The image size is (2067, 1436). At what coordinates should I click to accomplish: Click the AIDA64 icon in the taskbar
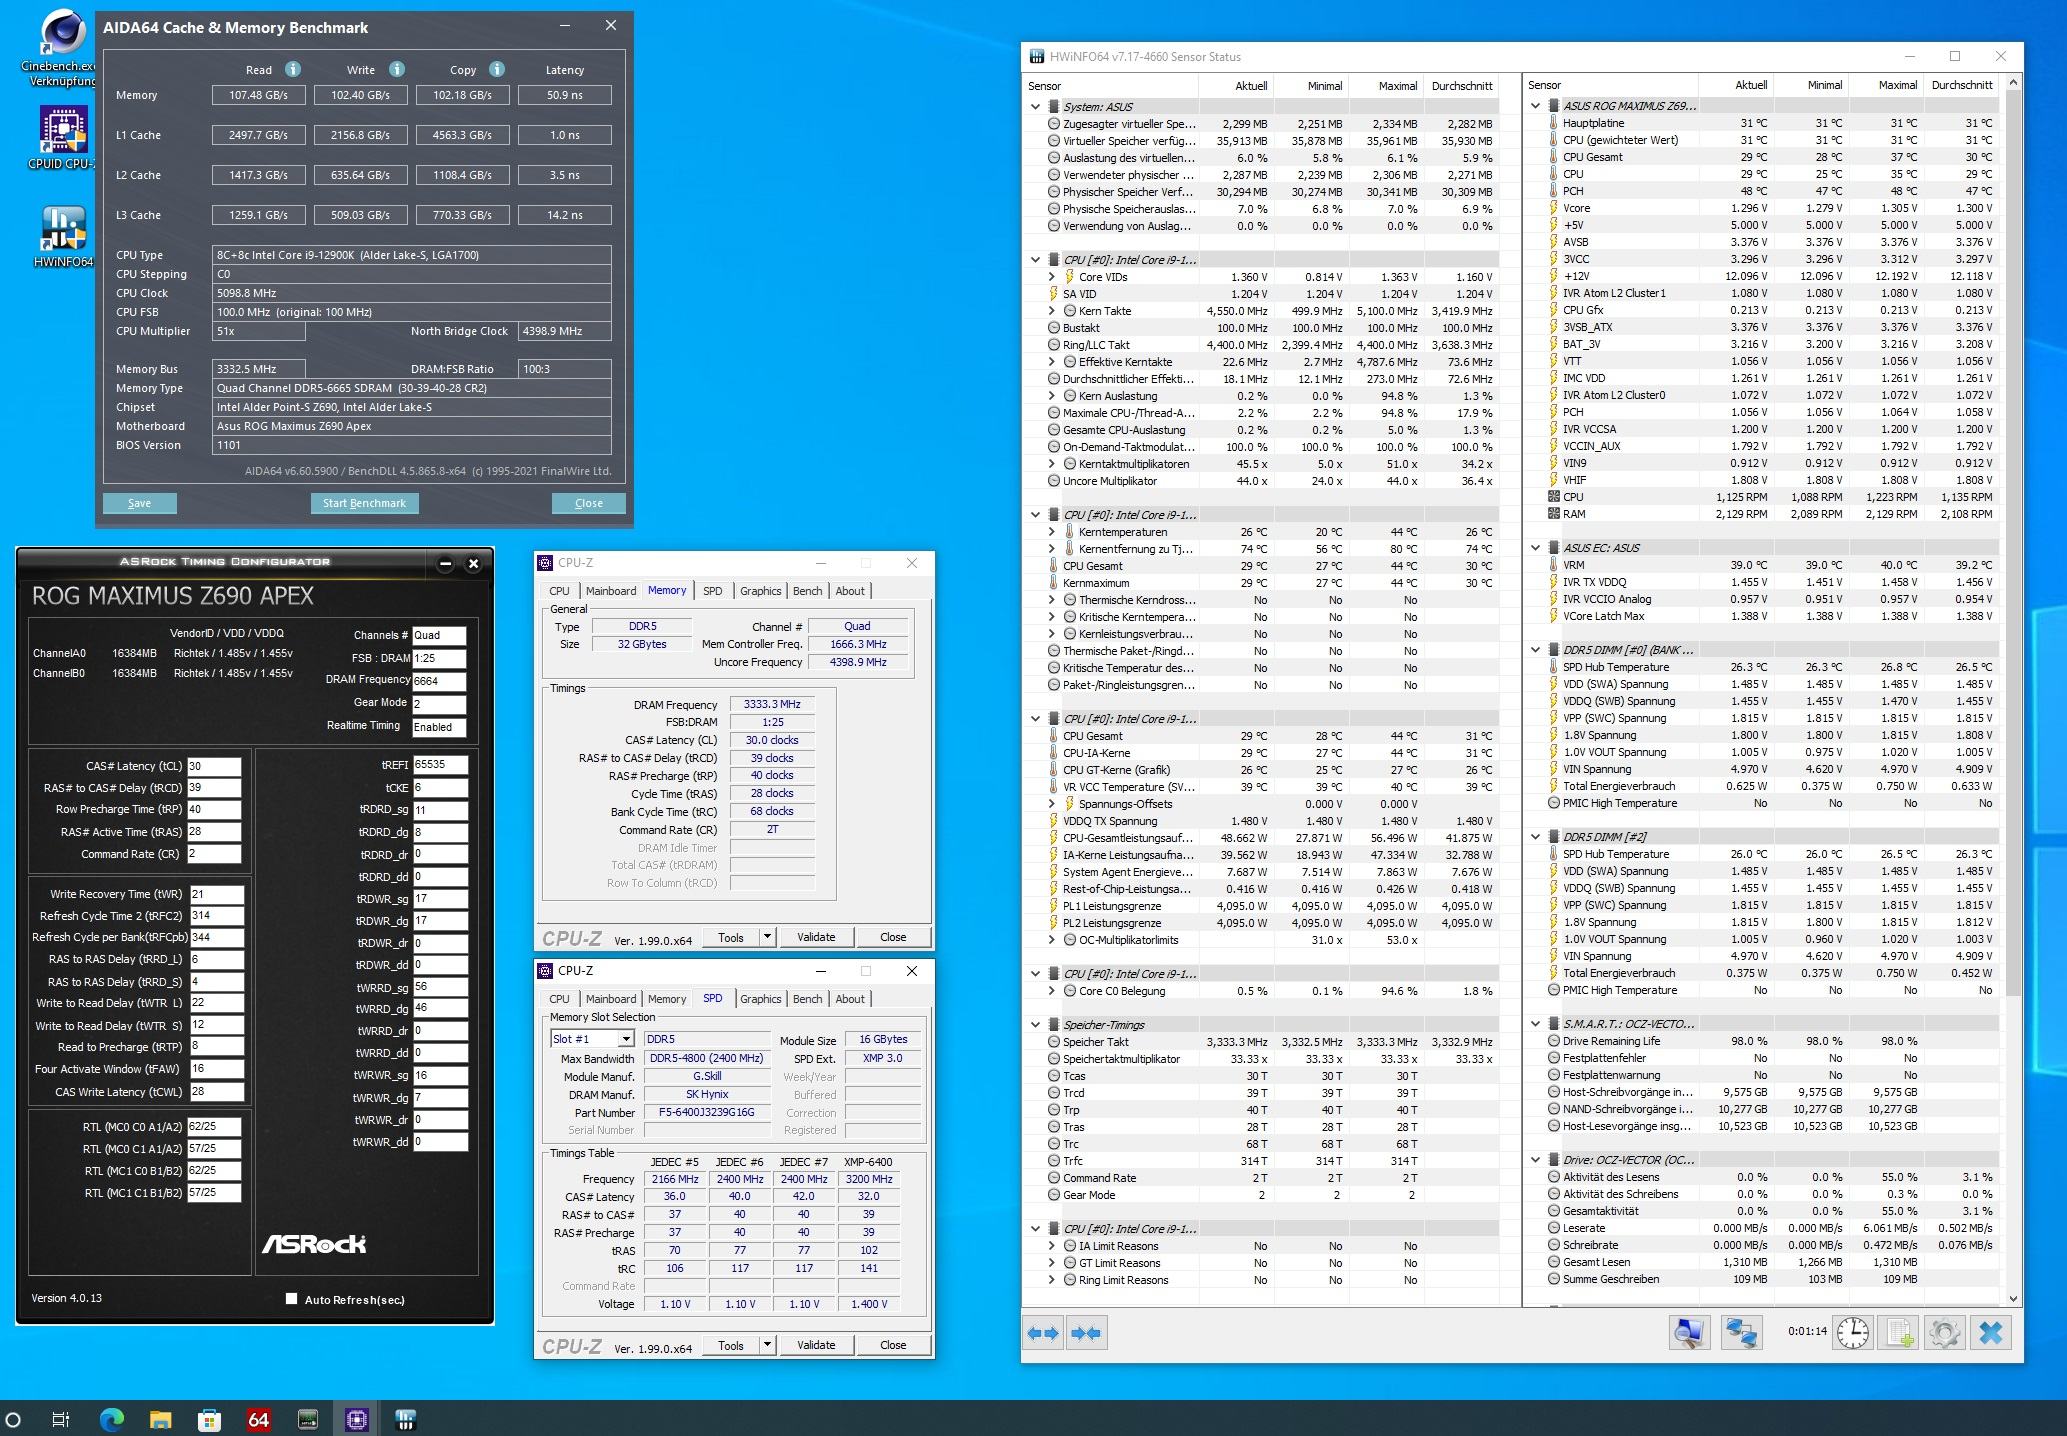pos(259,1419)
